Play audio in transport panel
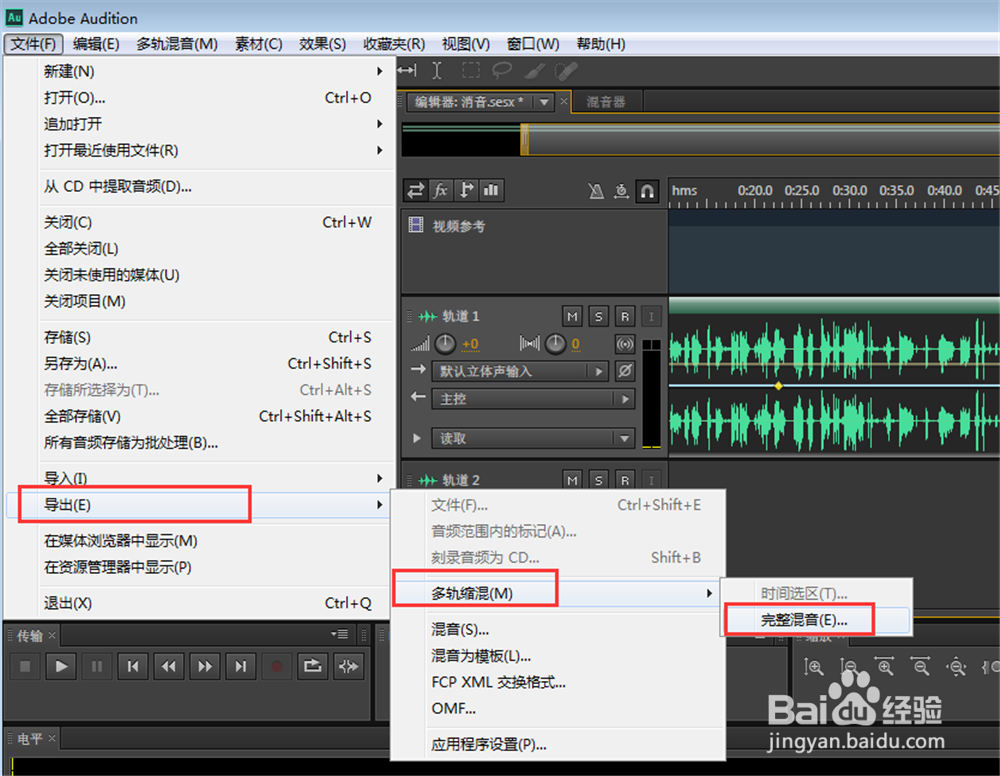The height and width of the screenshot is (776, 1000). 61,666
